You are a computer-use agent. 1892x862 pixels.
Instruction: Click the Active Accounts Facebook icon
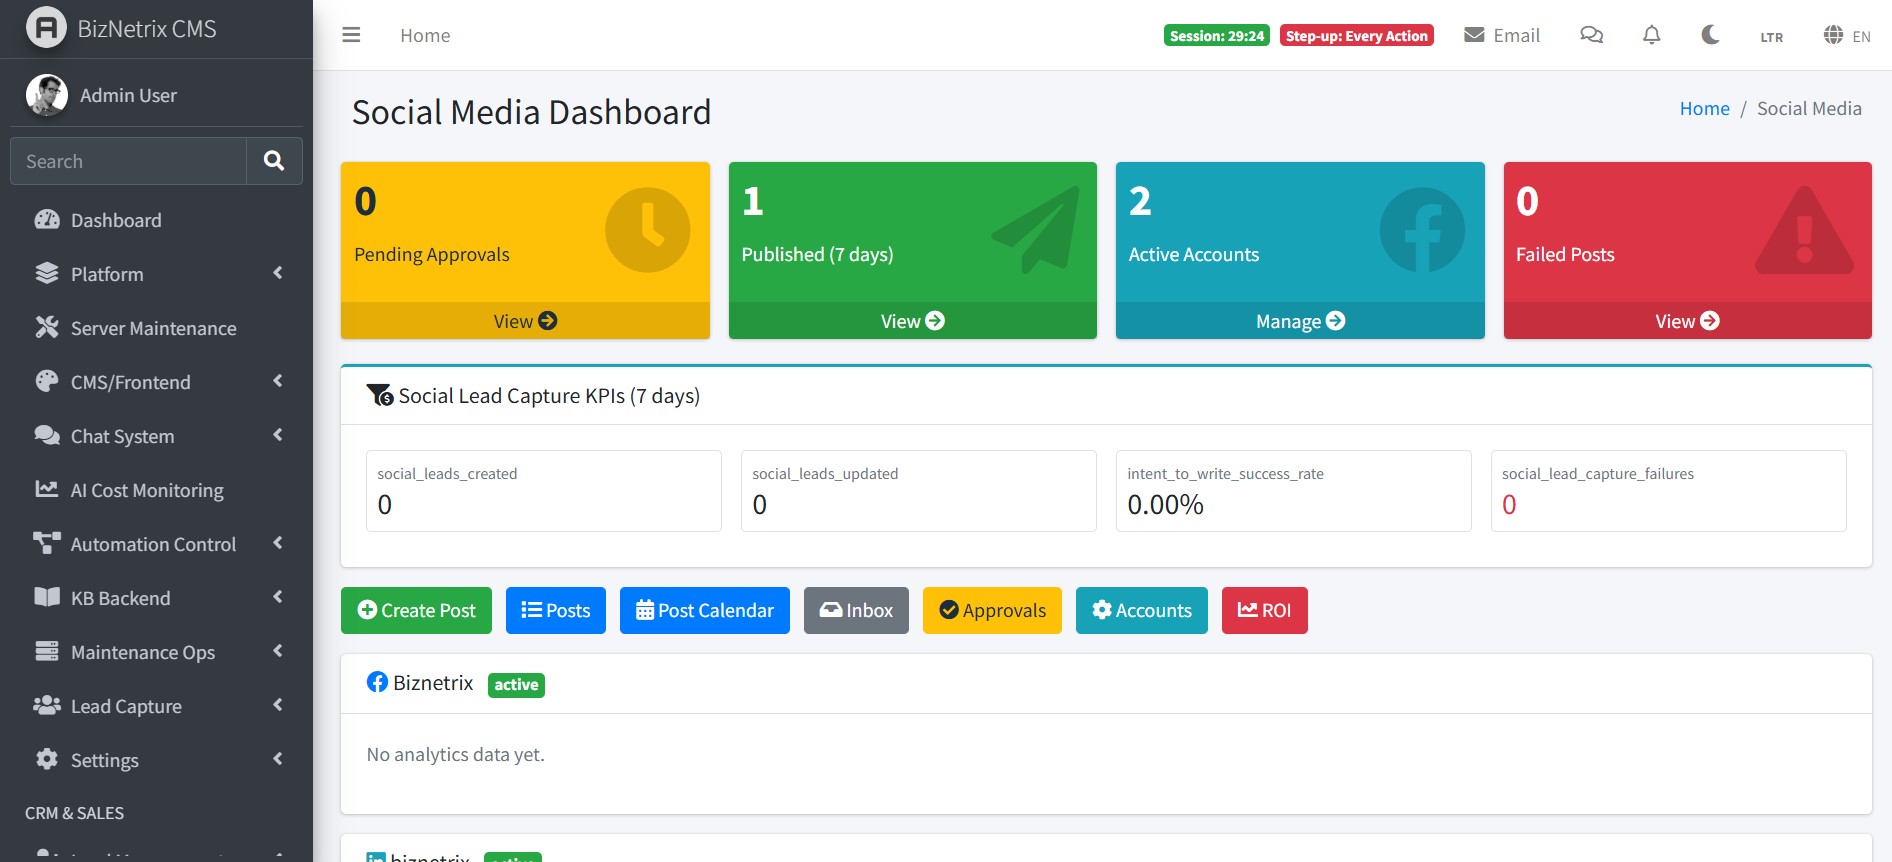tap(1422, 230)
